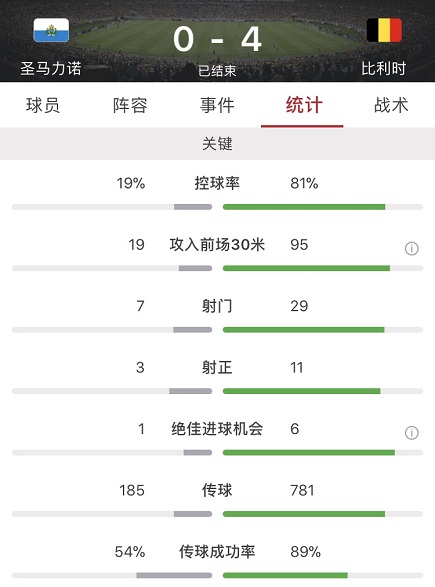The height and width of the screenshot is (587, 435).
Task: Tap the green 绝佳进球机会 bar
Action: pyautogui.click(x=309, y=453)
